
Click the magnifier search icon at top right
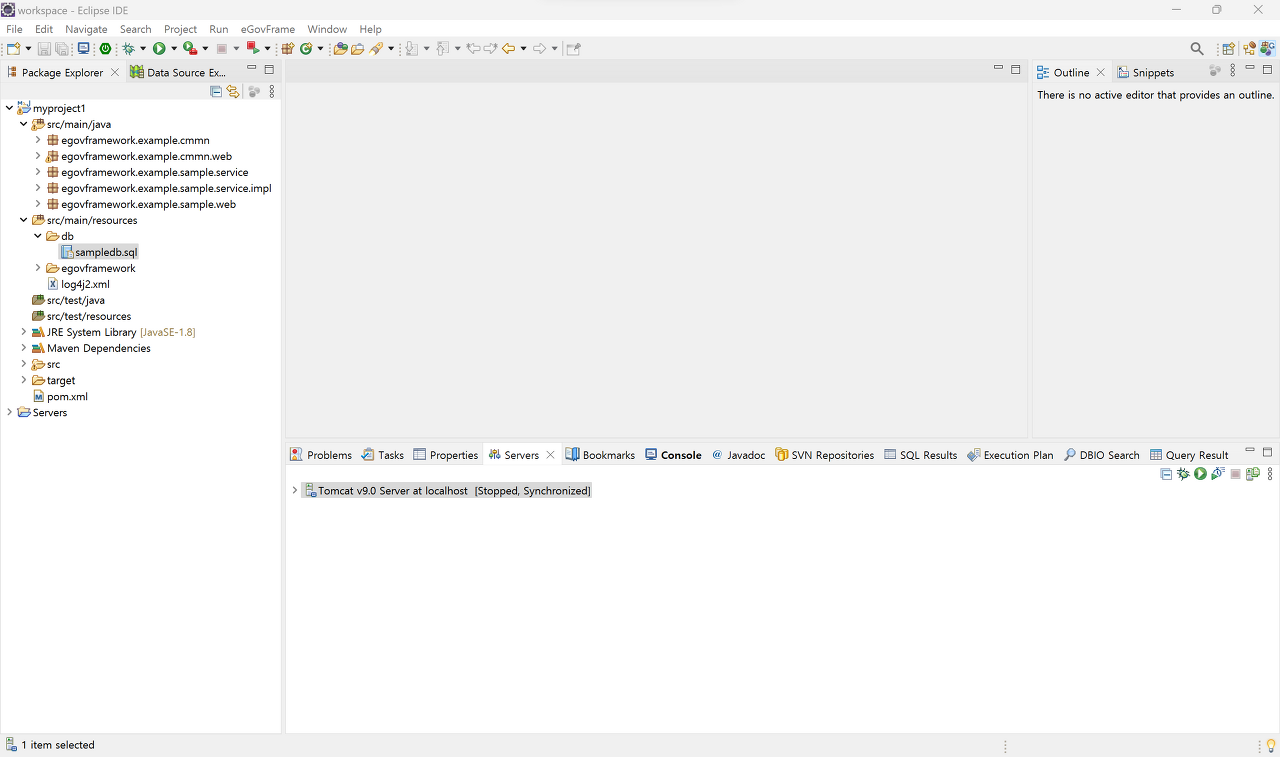coord(1197,48)
